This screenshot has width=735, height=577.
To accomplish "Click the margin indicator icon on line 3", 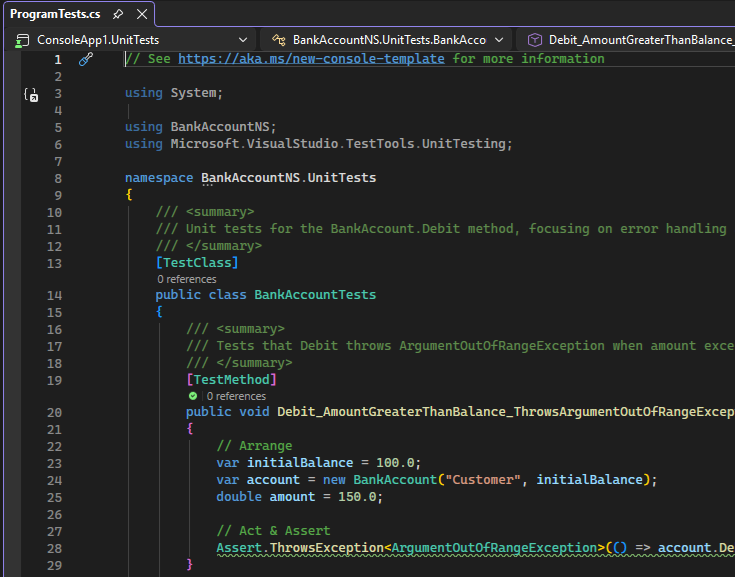I will click(31, 95).
